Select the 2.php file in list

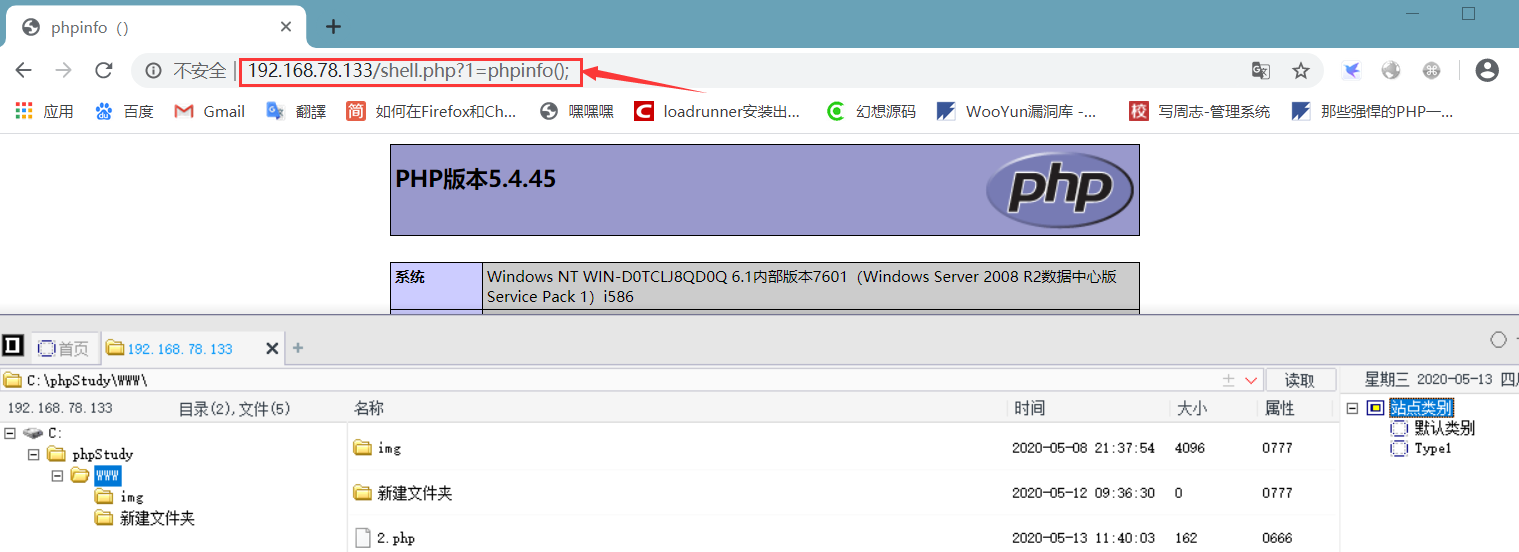point(396,538)
